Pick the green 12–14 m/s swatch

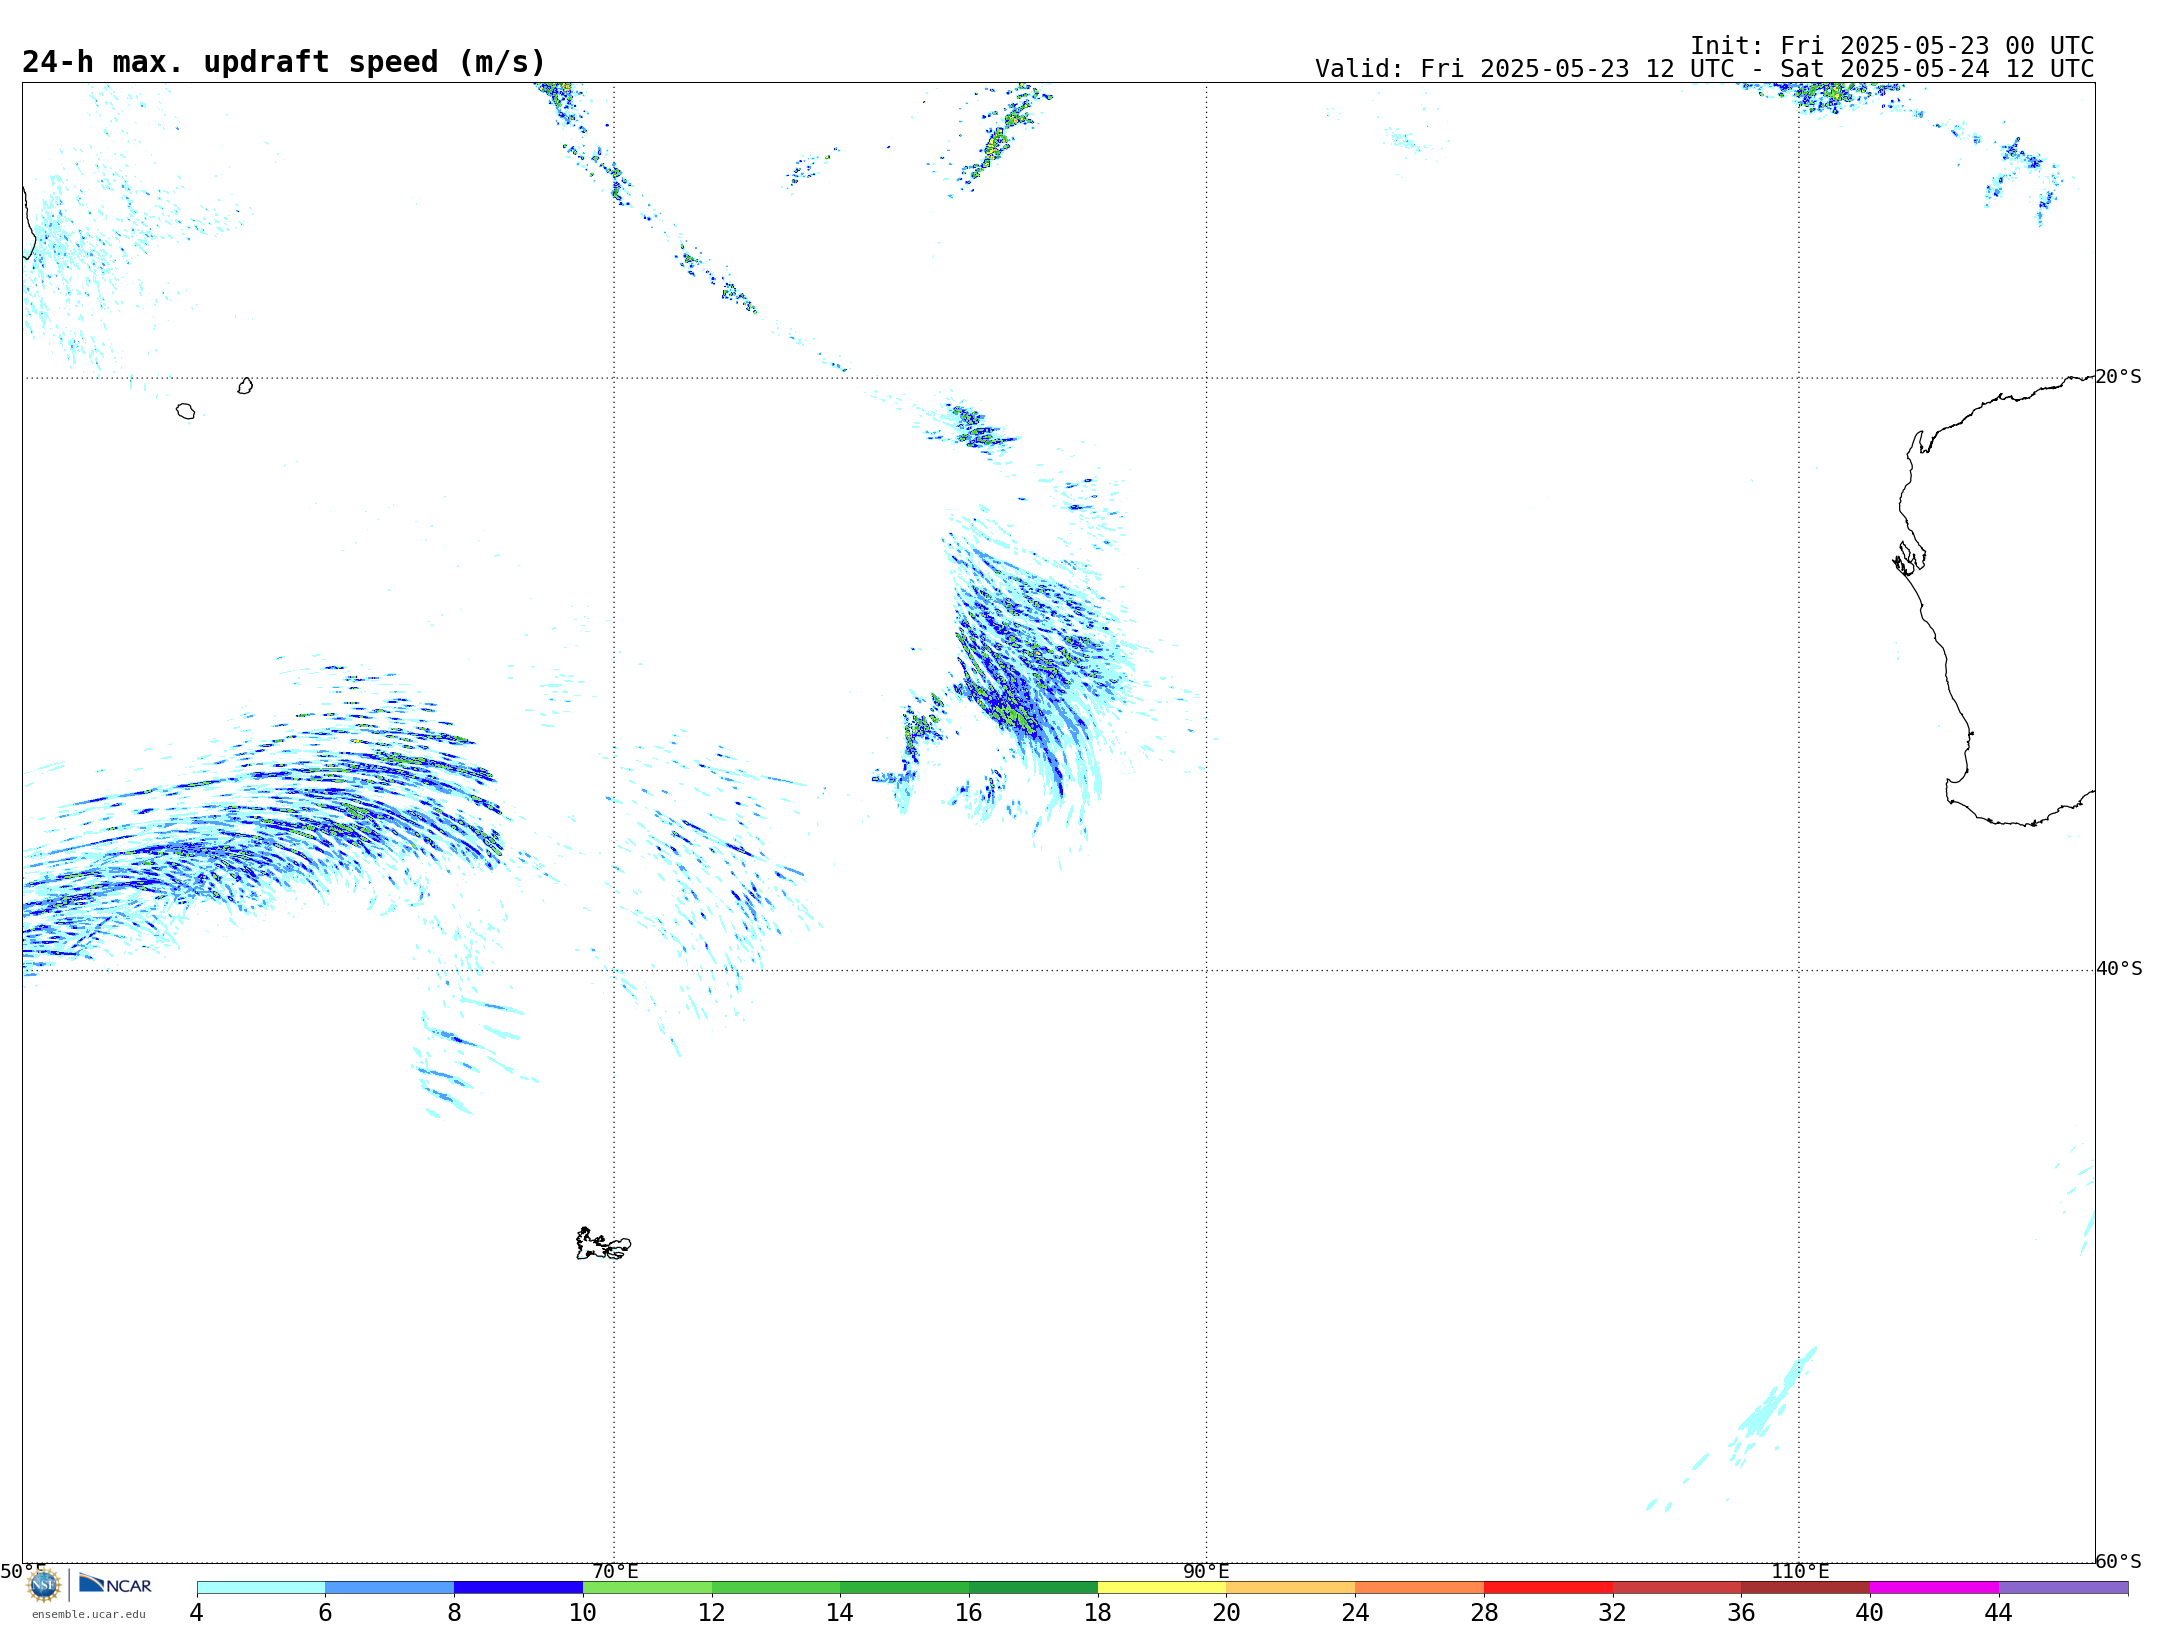click(x=776, y=1588)
